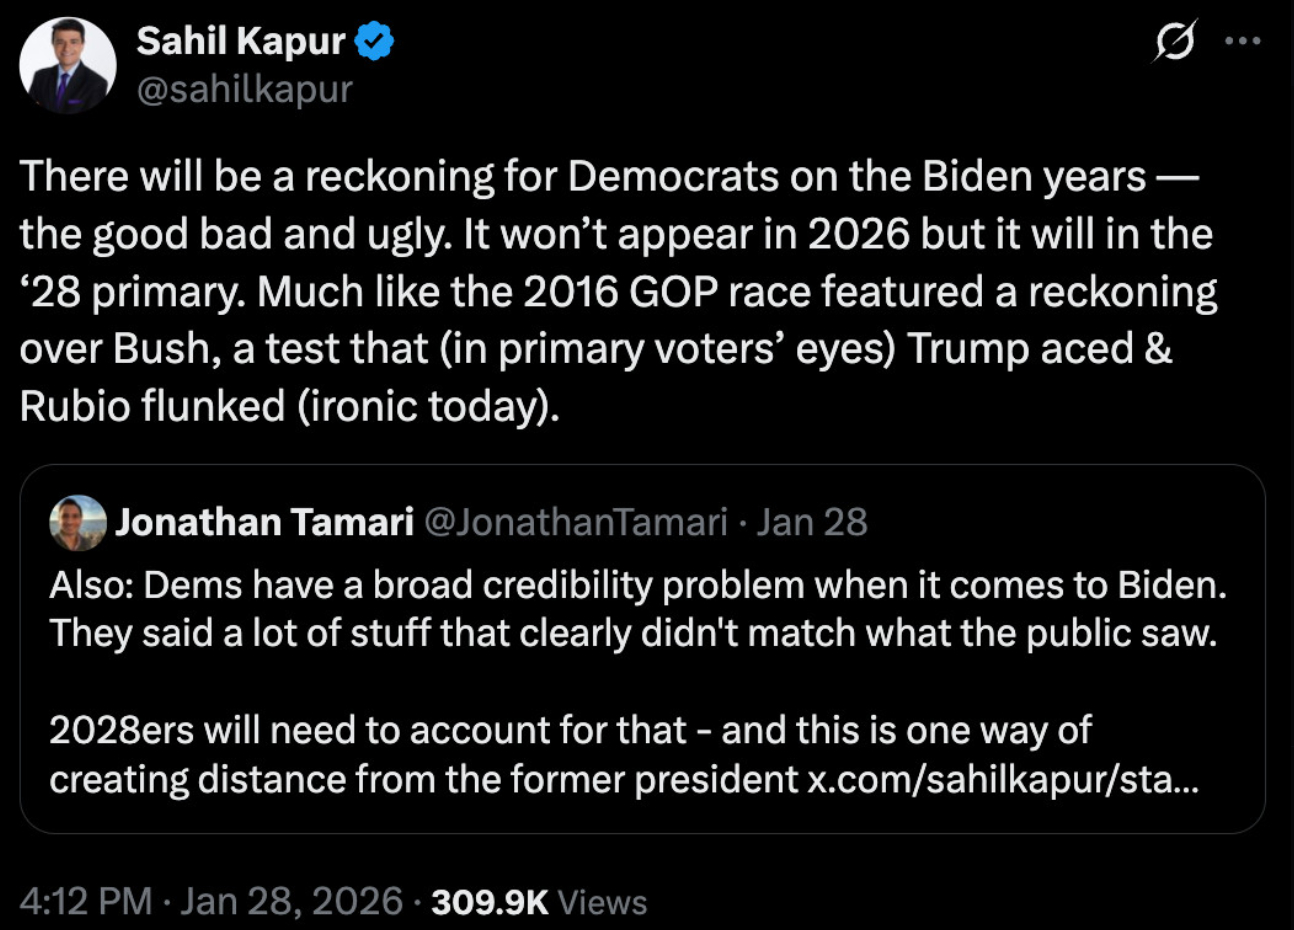Click the quoted paragraph starting "2028ers will need"
Viewport: 1294px width, 930px height.
(x=570, y=731)
